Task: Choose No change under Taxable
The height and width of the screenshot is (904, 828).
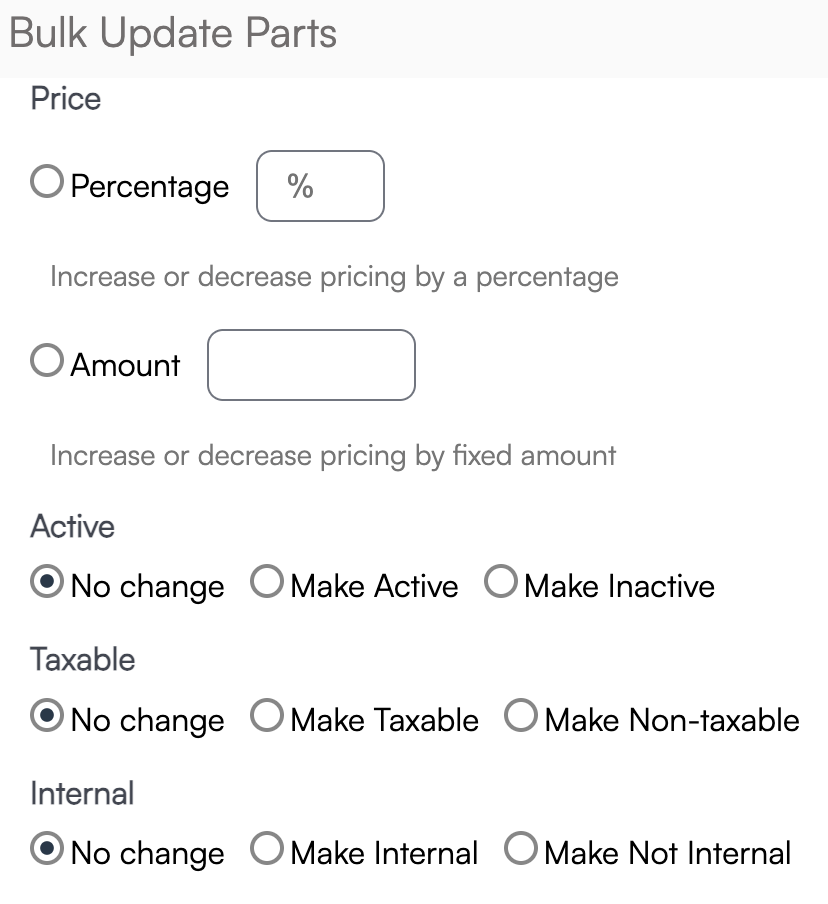Action: coord(47,716)
